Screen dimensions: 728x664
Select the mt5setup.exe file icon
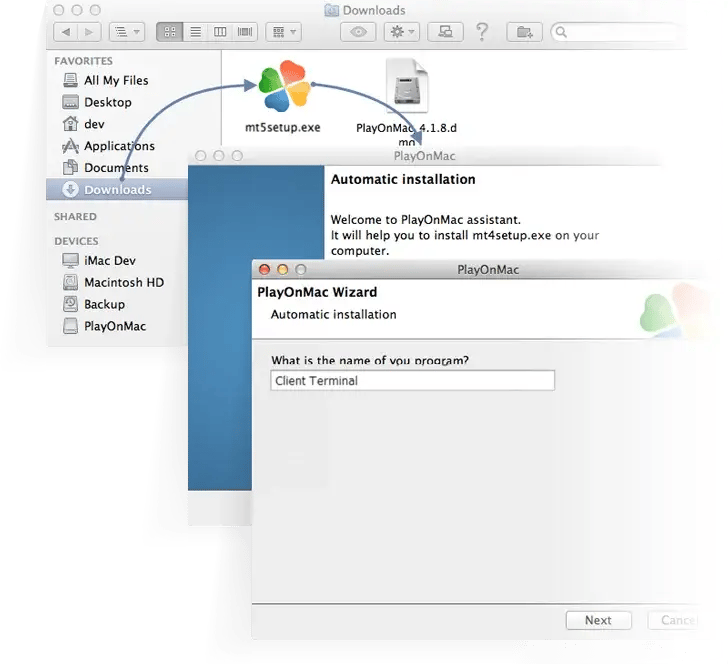point(283,87)
